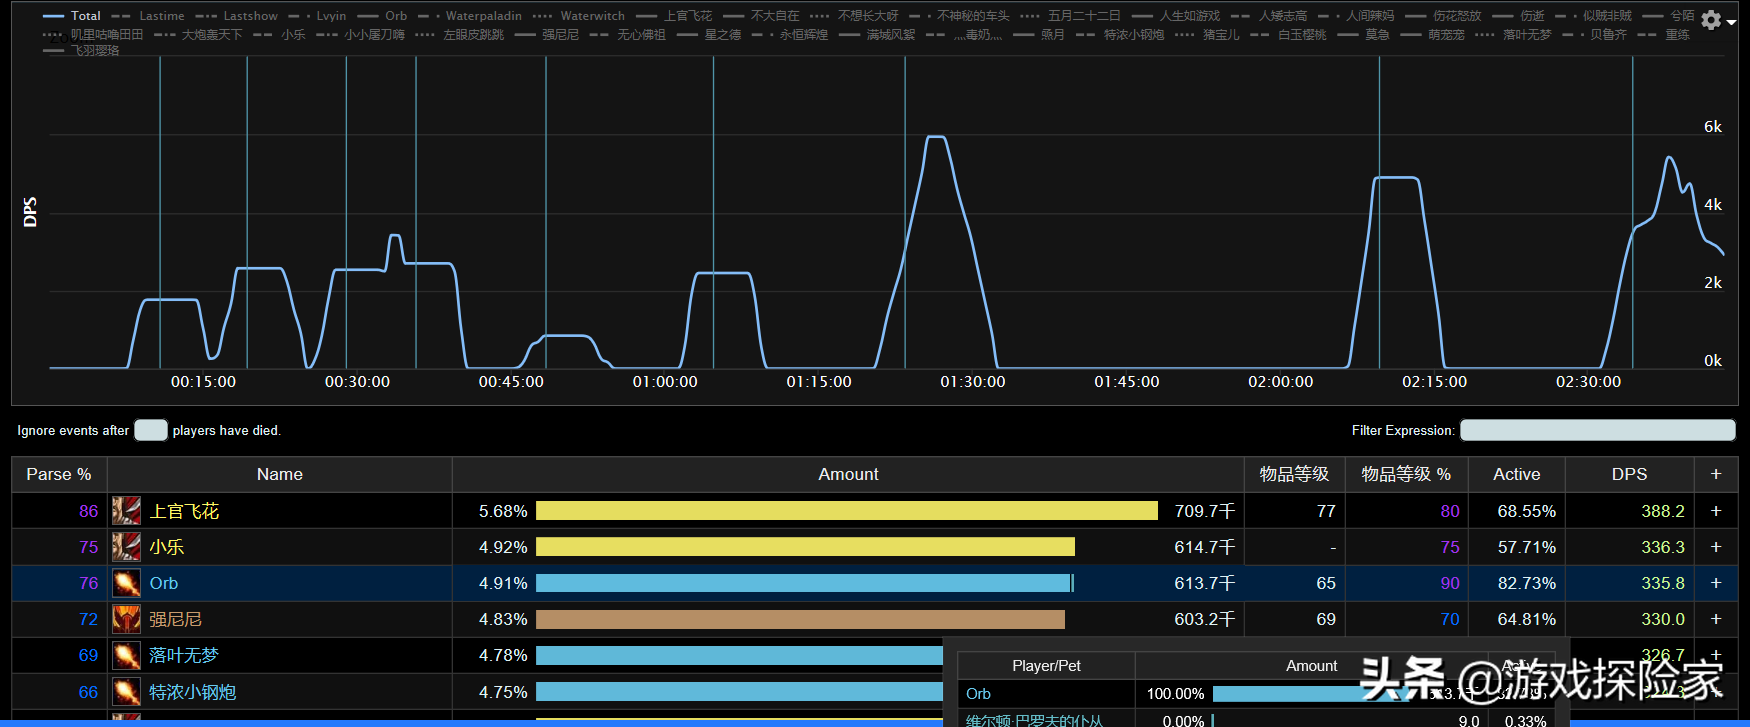Click the 02:15:00 time label on chart axis
1750x727 pixels.
[x=1434, y=382]
